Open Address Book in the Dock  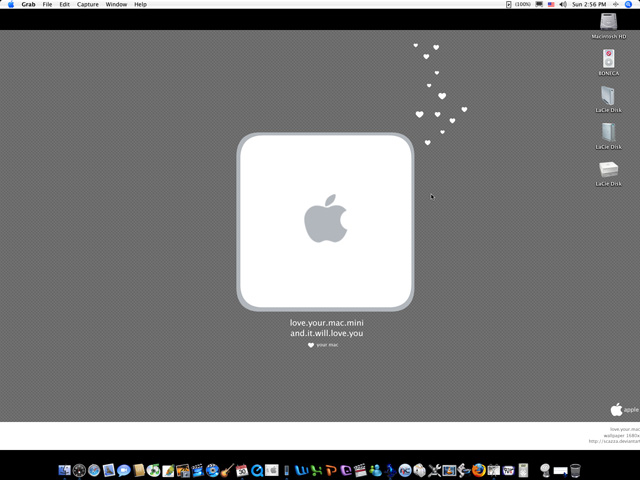click(139, 471)
